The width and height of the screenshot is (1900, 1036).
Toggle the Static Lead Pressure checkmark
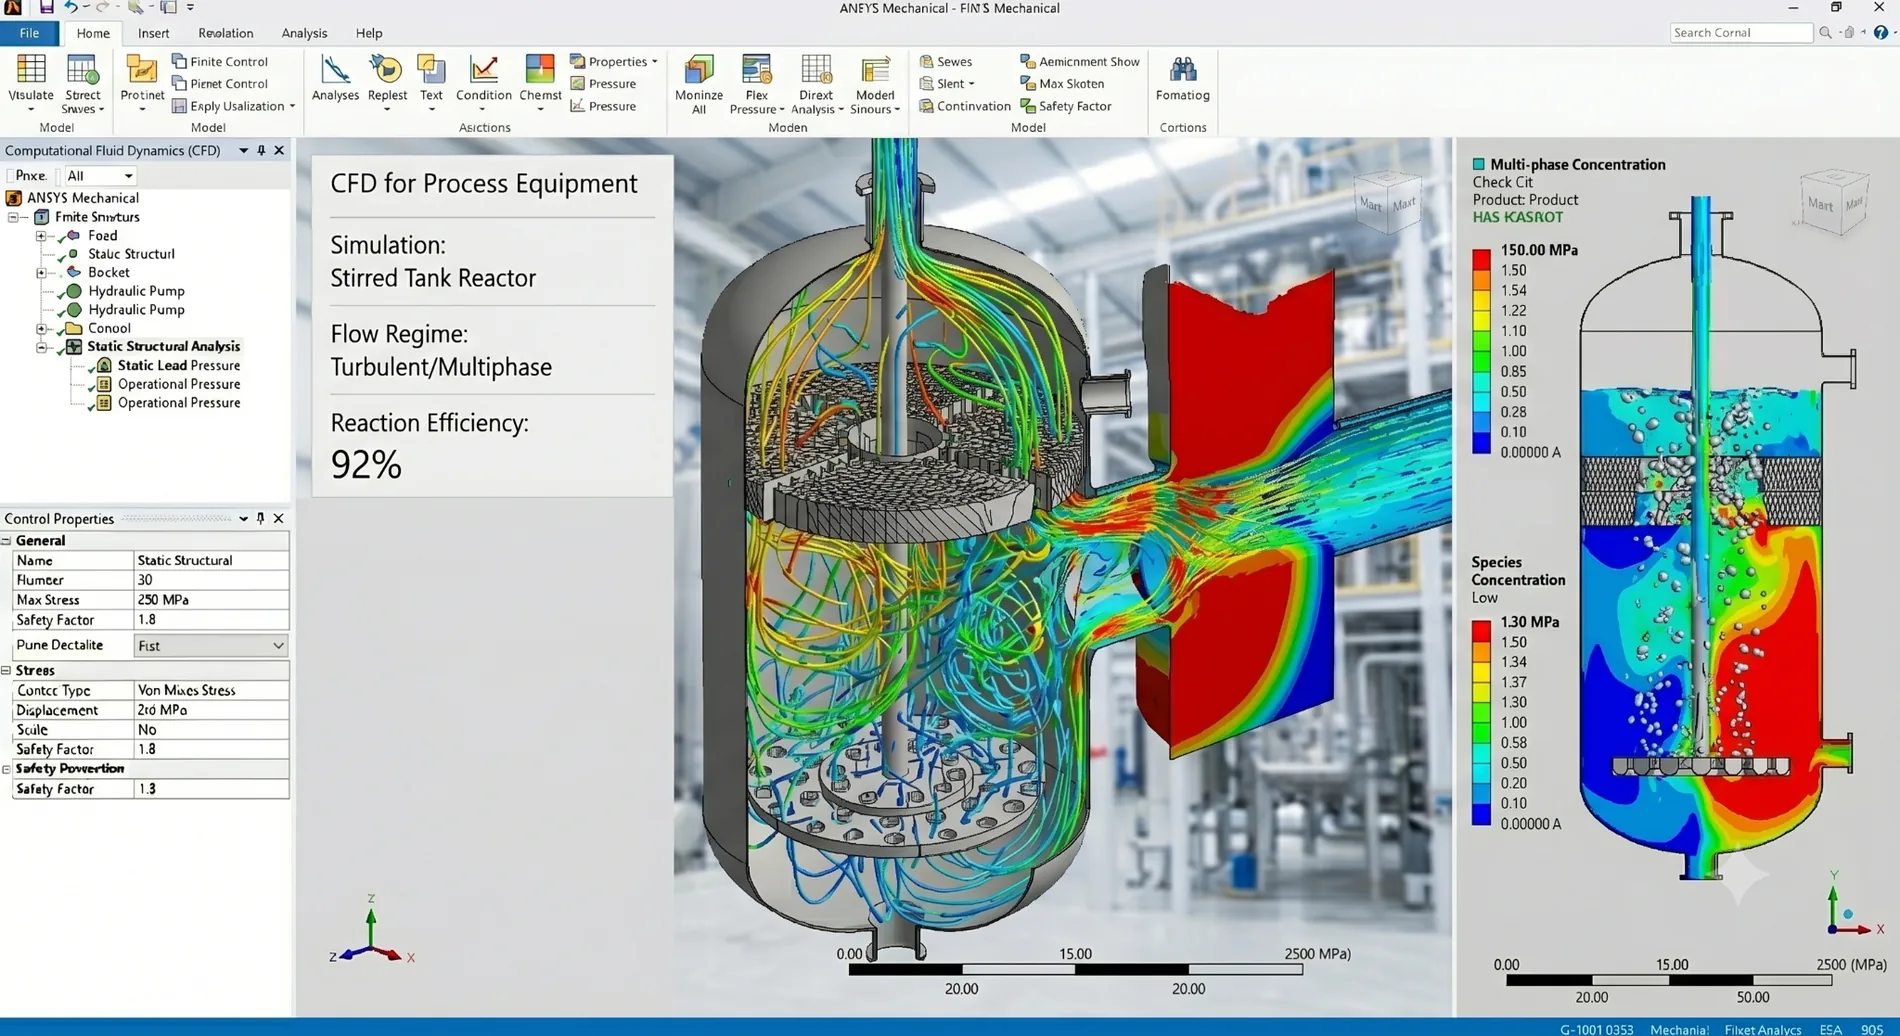91,367
